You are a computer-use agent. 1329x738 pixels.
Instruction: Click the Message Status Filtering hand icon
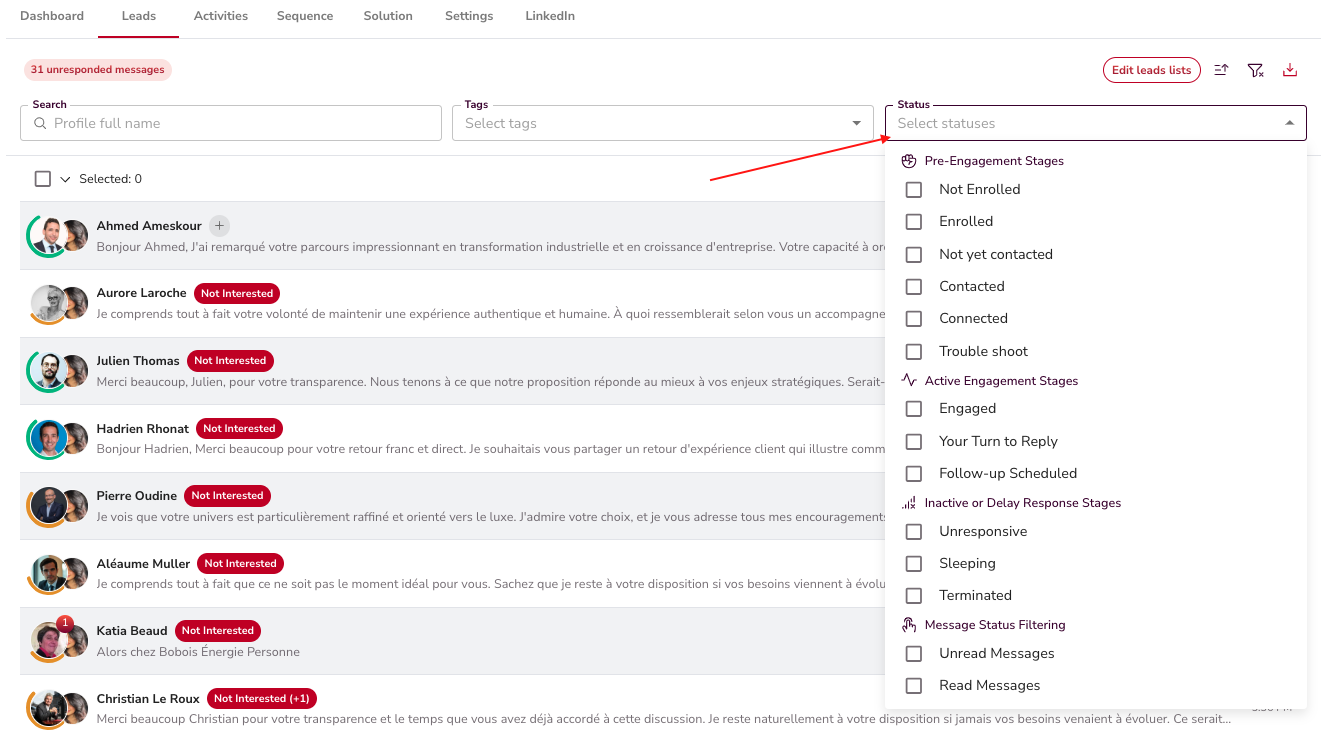pyautogui.click(x=909, y=625)
